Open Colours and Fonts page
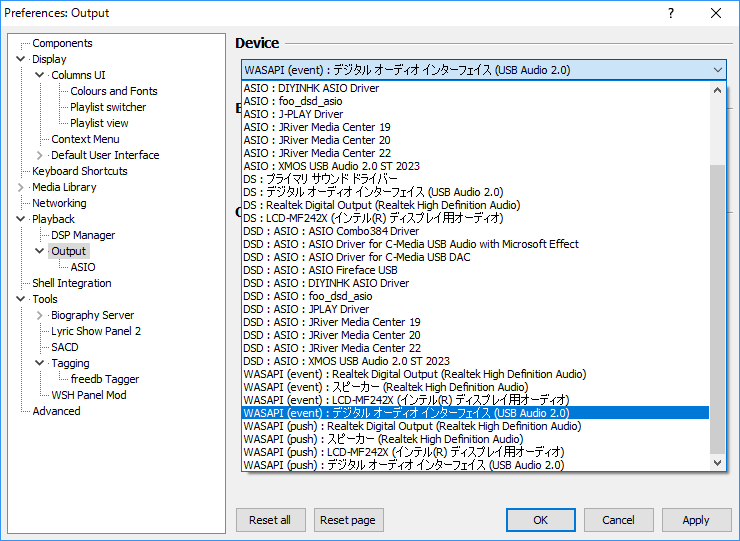The width and height of the screenshot is (740, 541). click(x=114, y=91)
